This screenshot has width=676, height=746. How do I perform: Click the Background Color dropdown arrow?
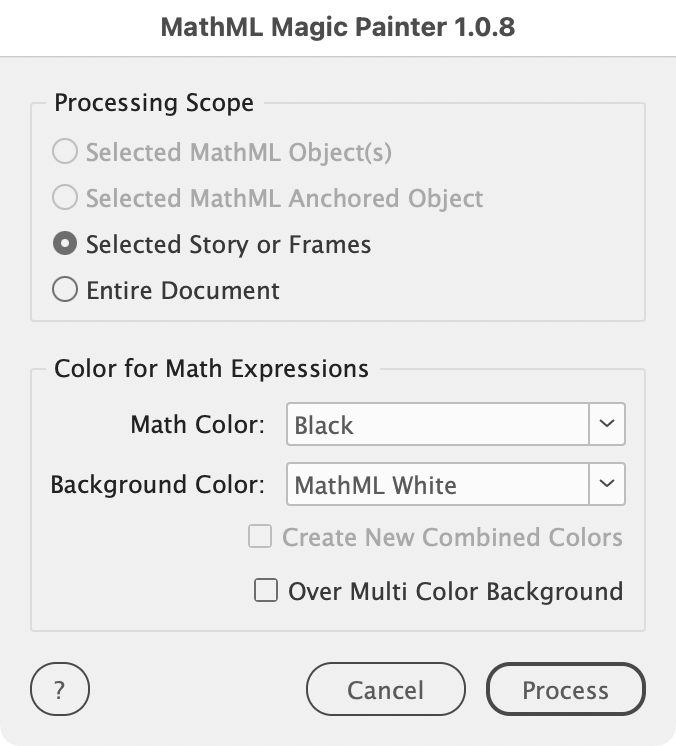coord(606,485)
